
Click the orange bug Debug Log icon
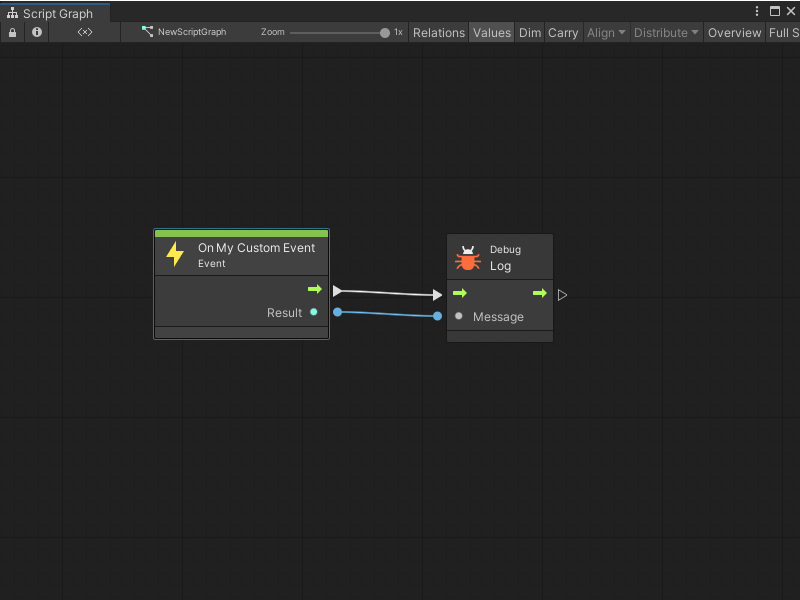[467, 258]
